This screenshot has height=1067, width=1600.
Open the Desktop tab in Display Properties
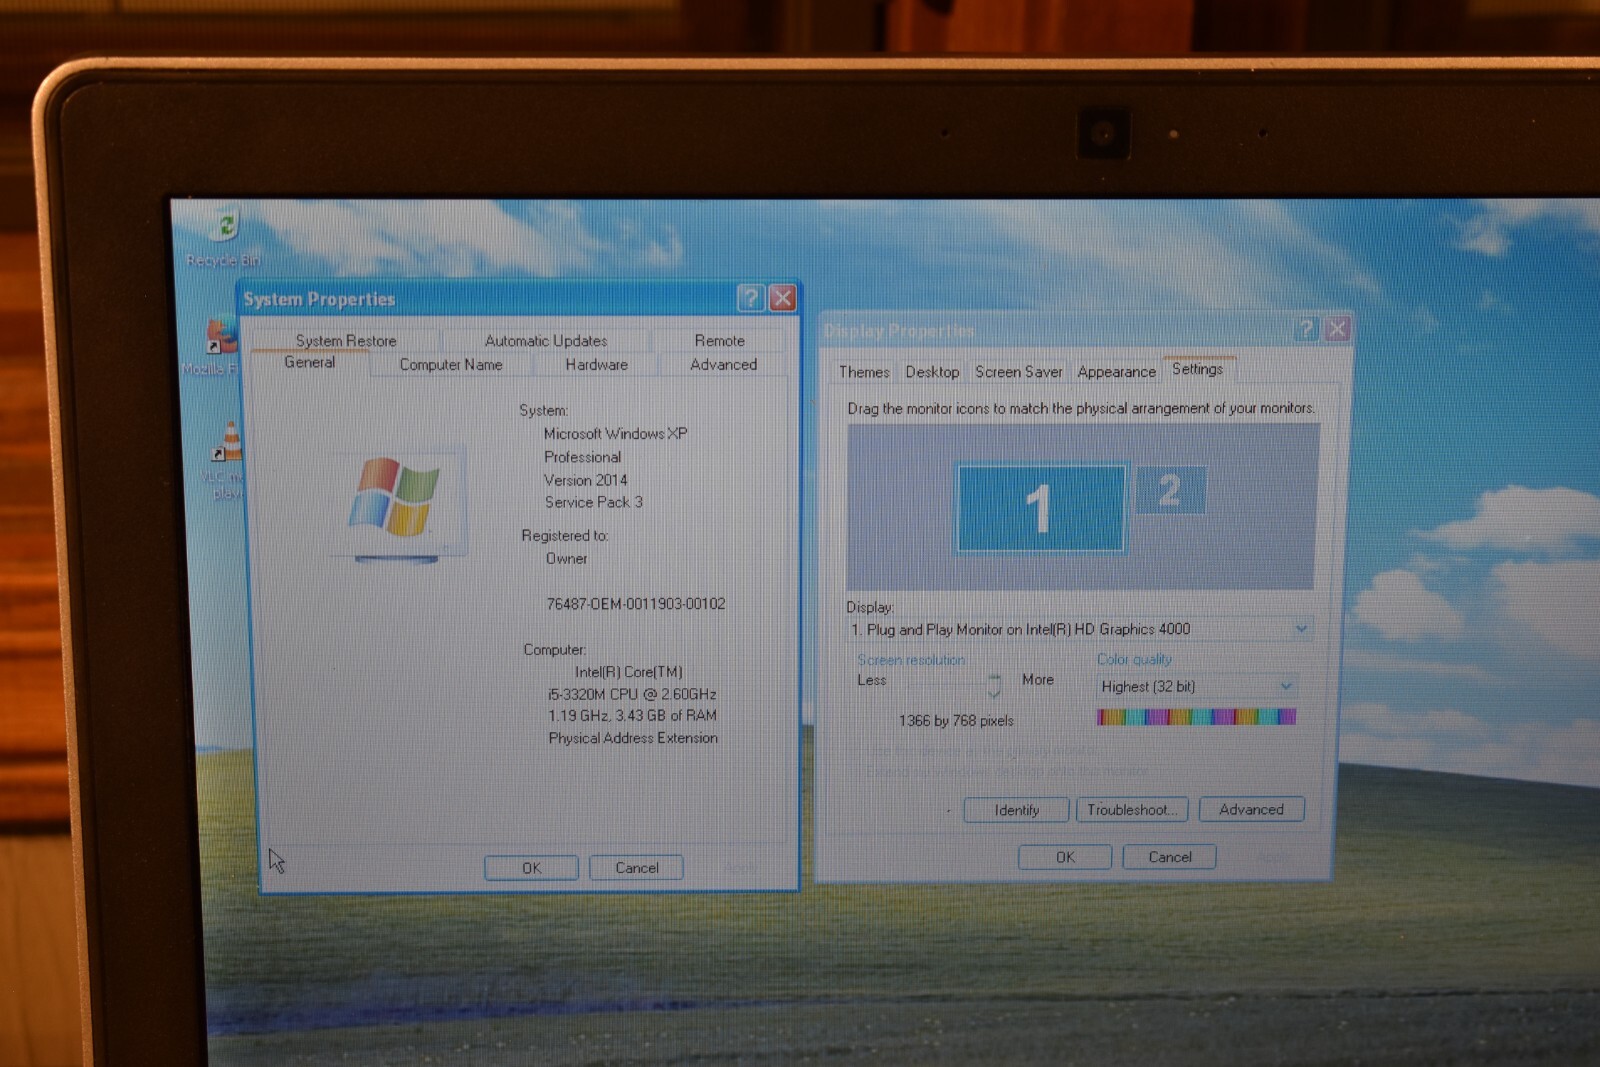[932, 371]
